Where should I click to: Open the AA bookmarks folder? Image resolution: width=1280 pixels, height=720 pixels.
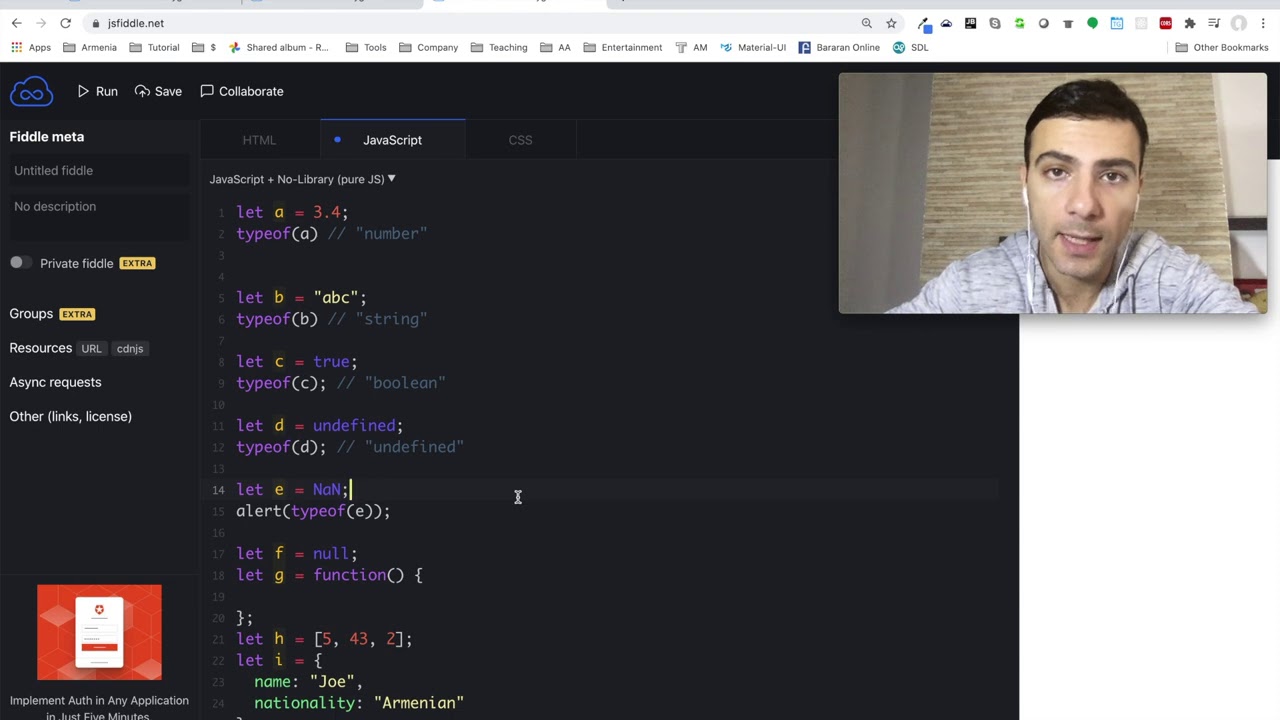pos(555,47)
